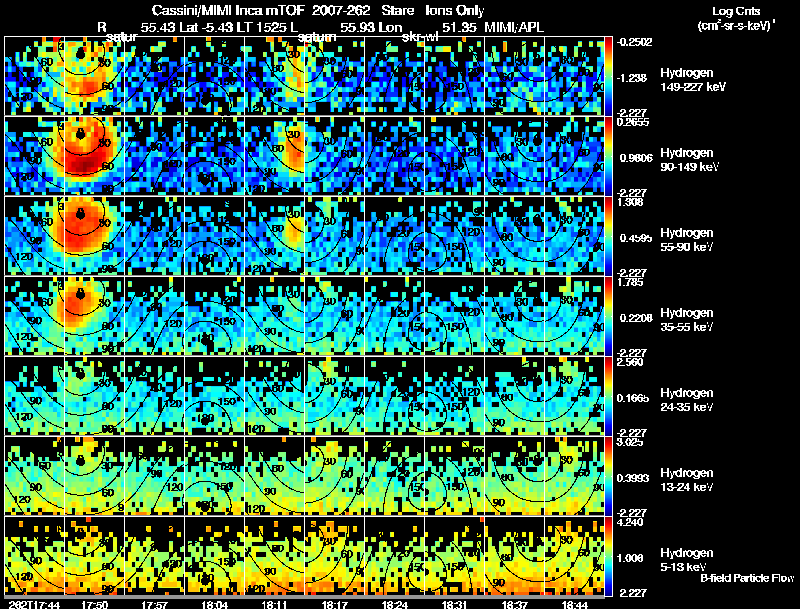
Task: Select the 17:44 panel in the 55-90 keV row
Action: [34, 236]
